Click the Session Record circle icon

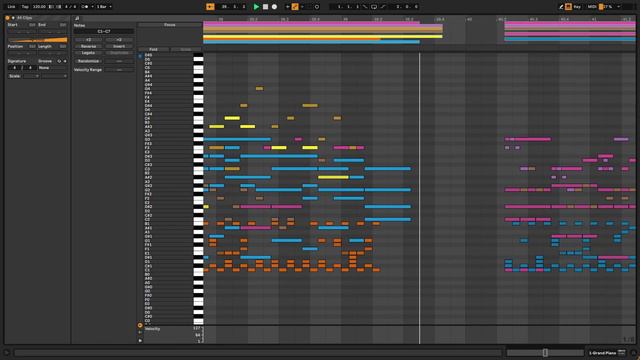(x=317, y=7)
